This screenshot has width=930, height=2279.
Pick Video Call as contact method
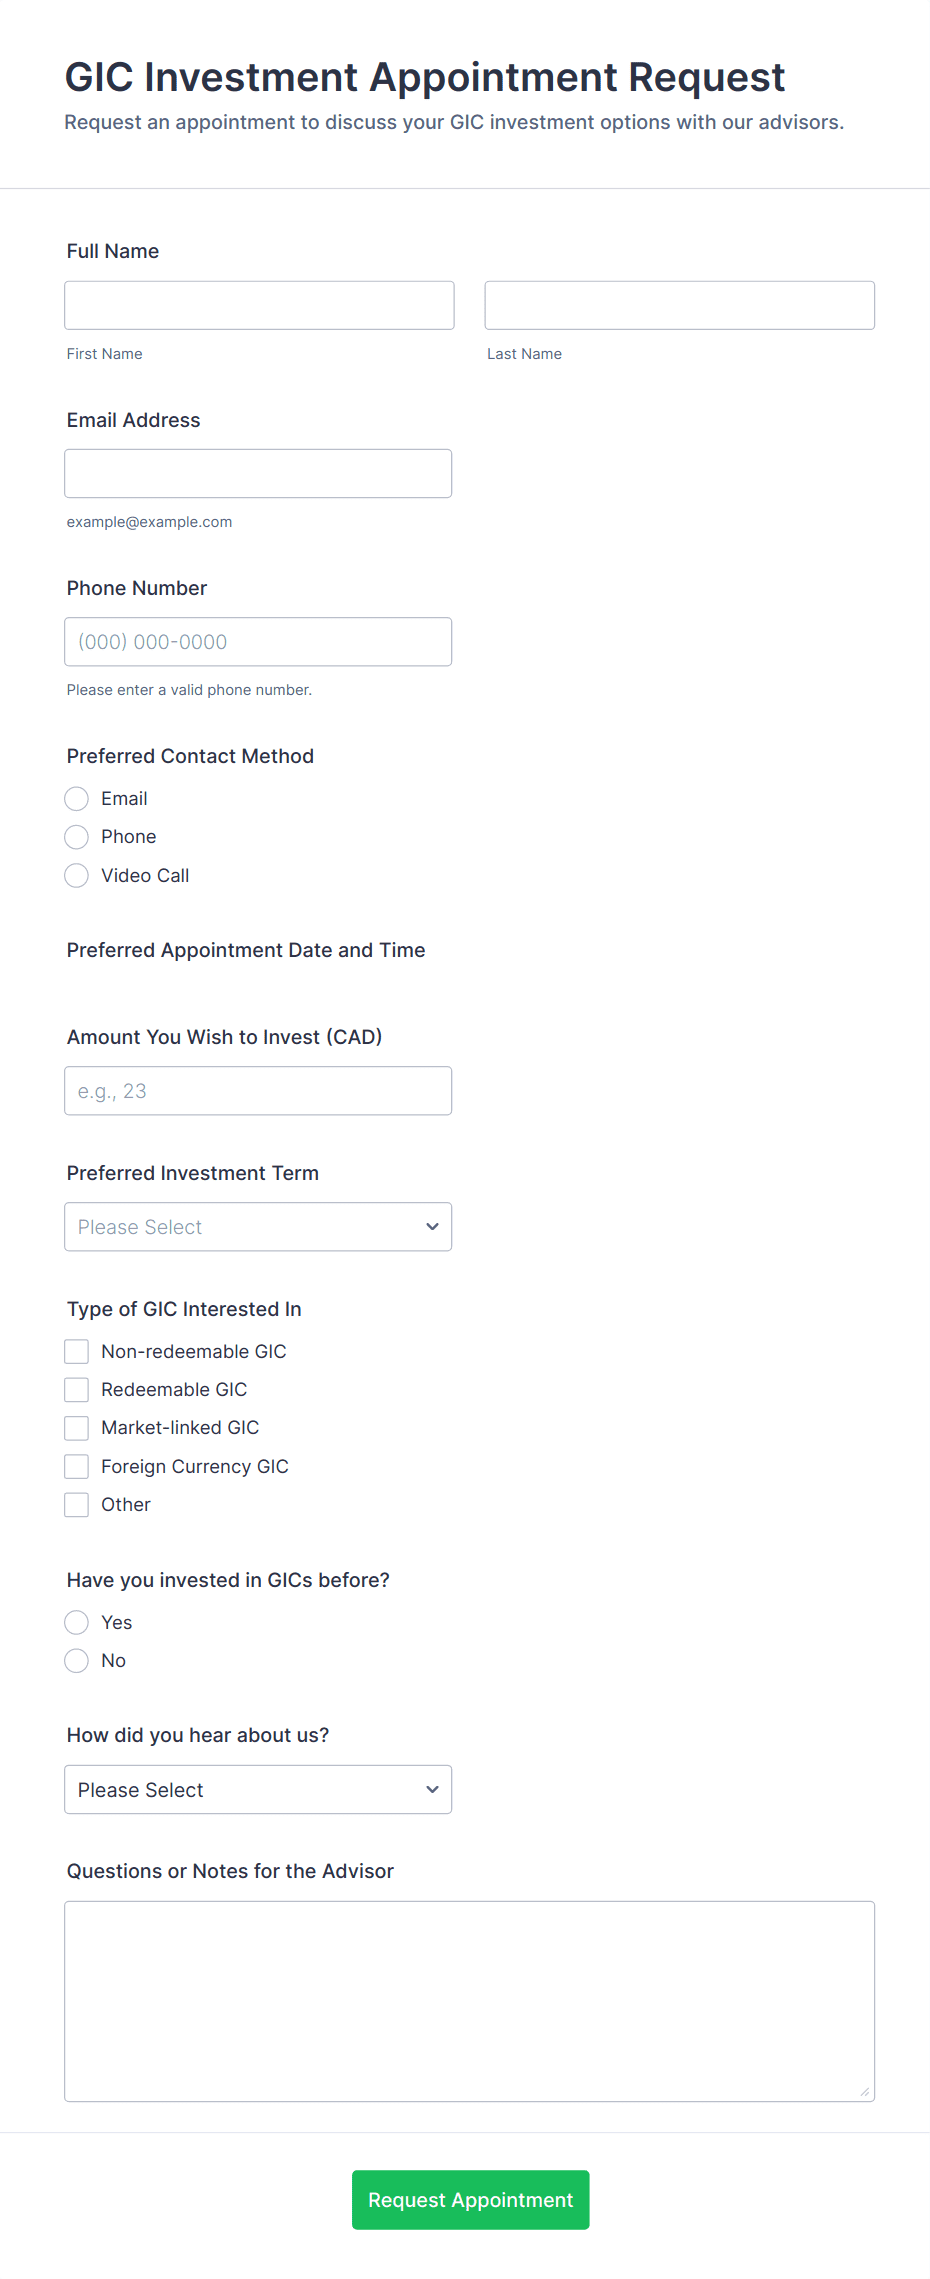(77, 876)
